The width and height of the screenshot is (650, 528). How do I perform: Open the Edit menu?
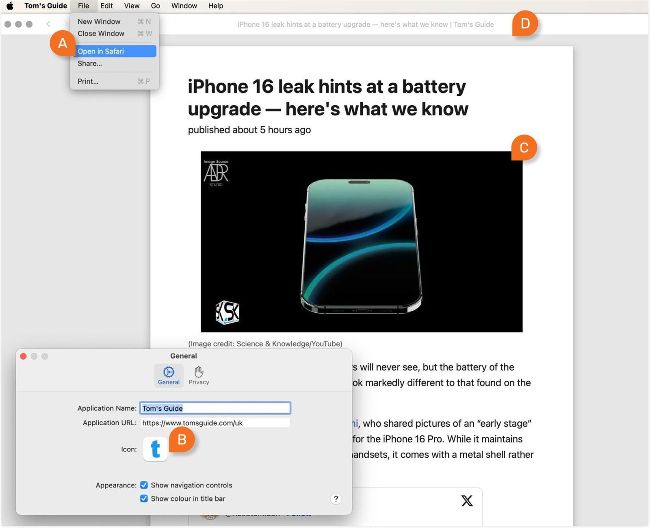coord(106,6)
